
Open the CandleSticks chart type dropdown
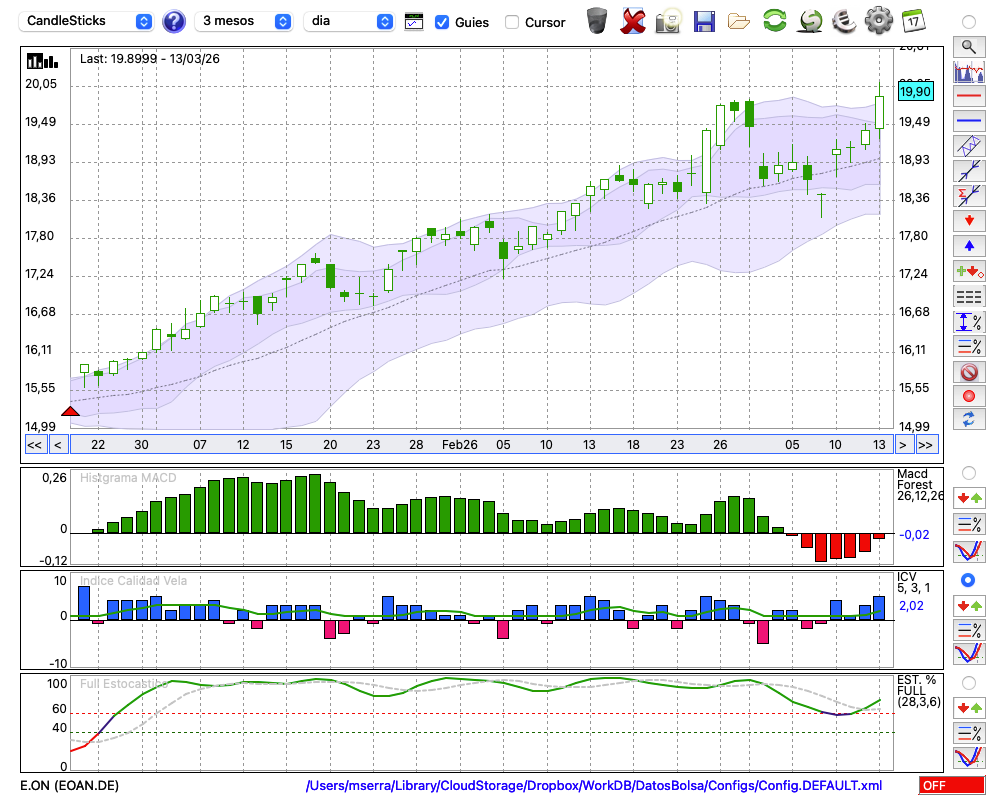87,21
